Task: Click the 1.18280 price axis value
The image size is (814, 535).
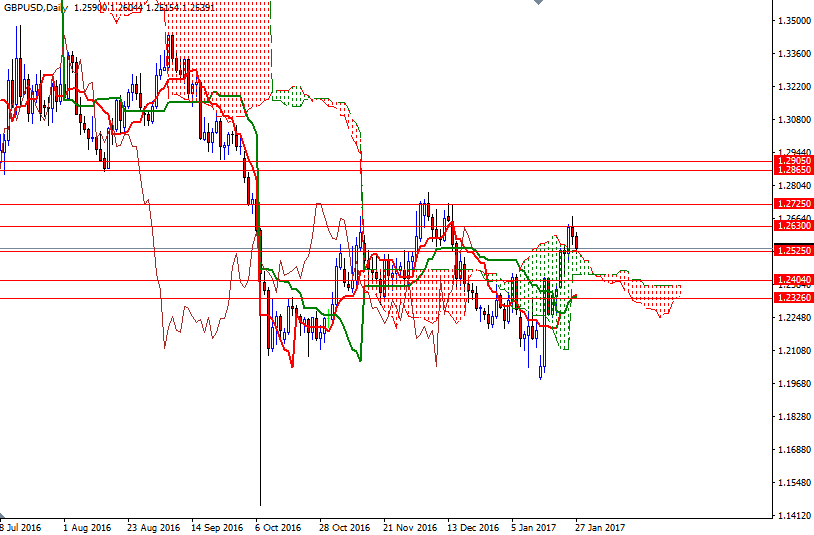Action: coord(794,417)
